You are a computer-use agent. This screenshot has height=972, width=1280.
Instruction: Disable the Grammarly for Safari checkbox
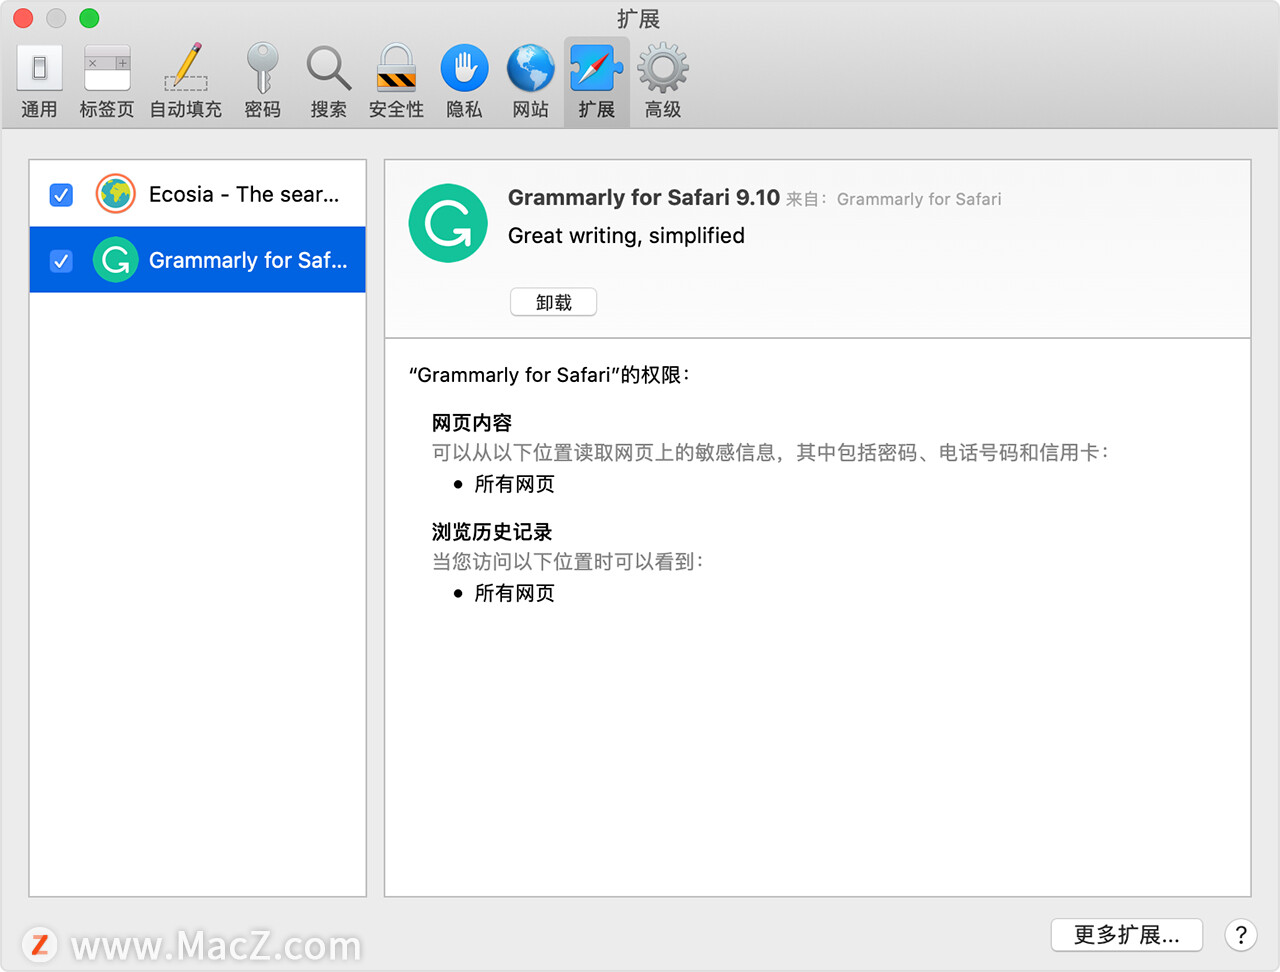click(61, 260)
